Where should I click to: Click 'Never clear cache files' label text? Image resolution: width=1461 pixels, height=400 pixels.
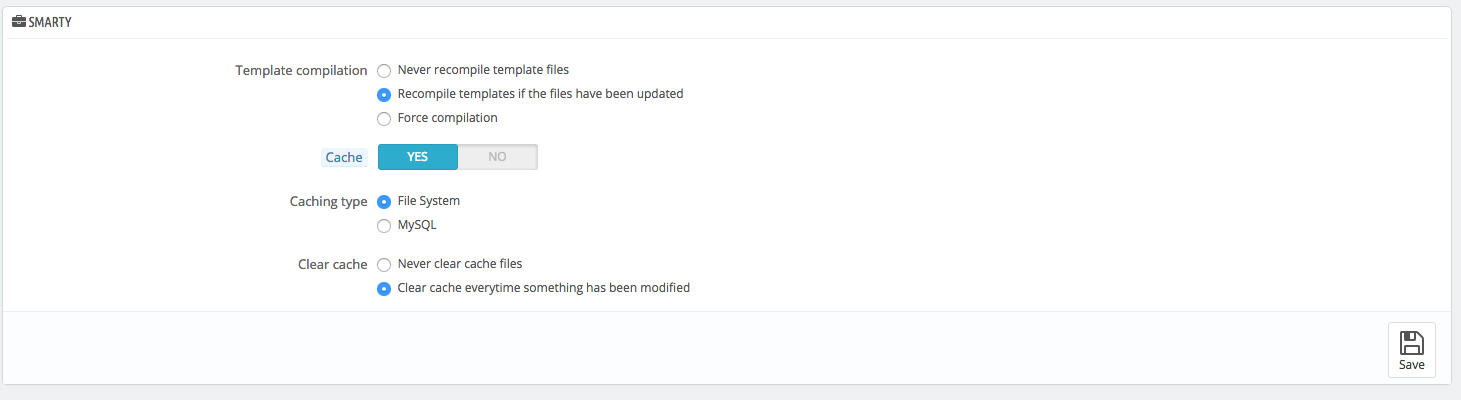click(x=460, y=264)
